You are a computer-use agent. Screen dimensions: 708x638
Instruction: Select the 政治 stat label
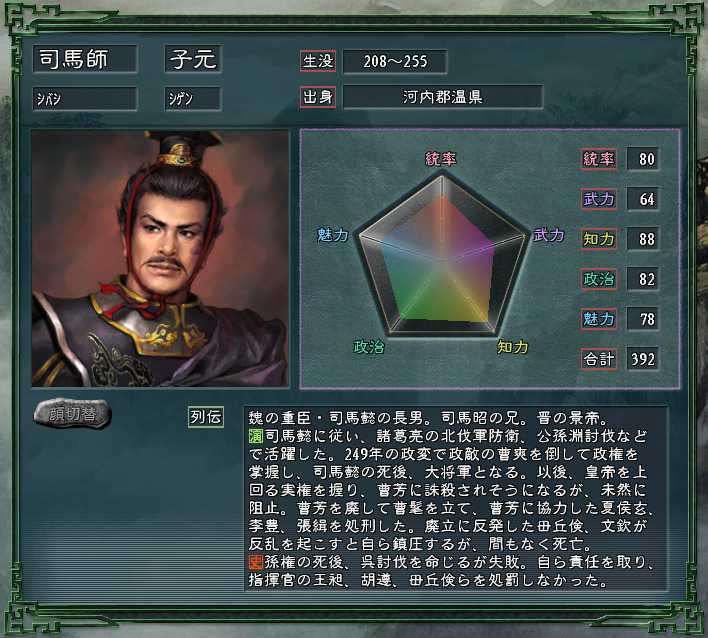[599, 279]
